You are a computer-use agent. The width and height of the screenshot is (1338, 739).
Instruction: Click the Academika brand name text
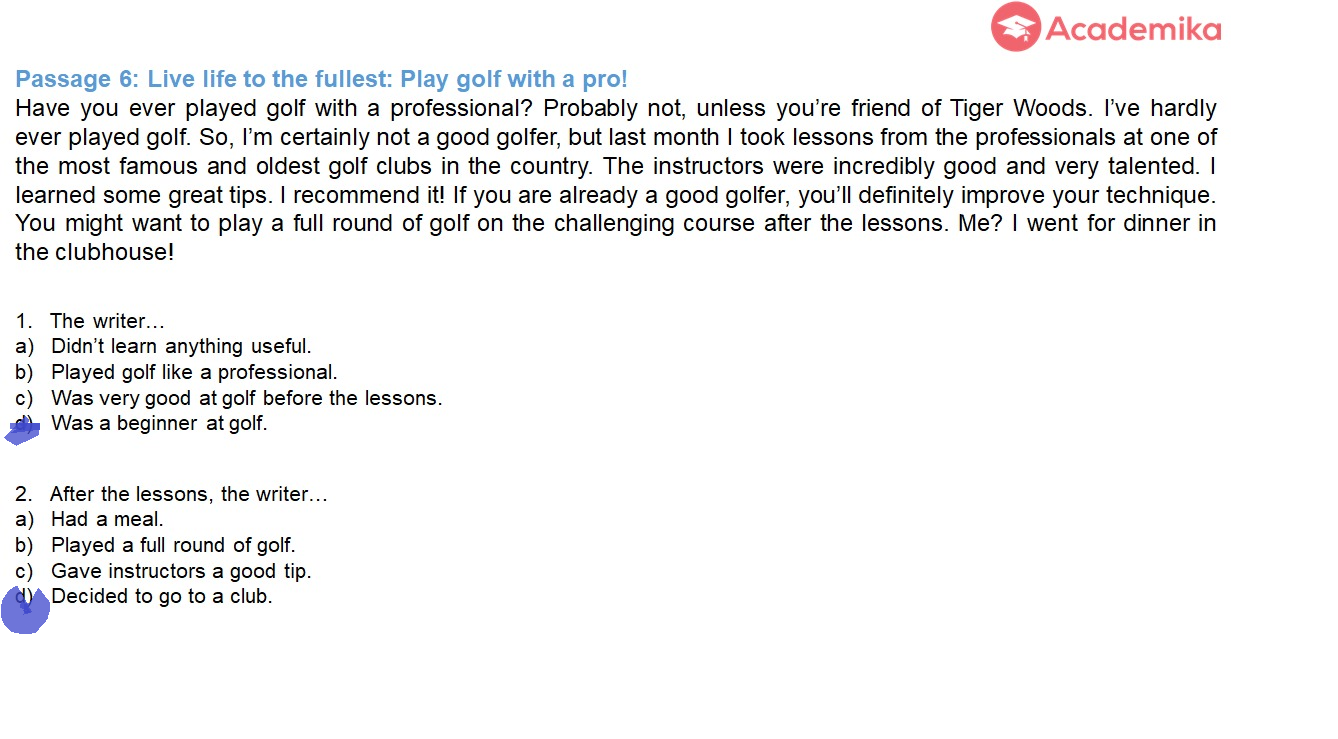tap(1134, 29)
